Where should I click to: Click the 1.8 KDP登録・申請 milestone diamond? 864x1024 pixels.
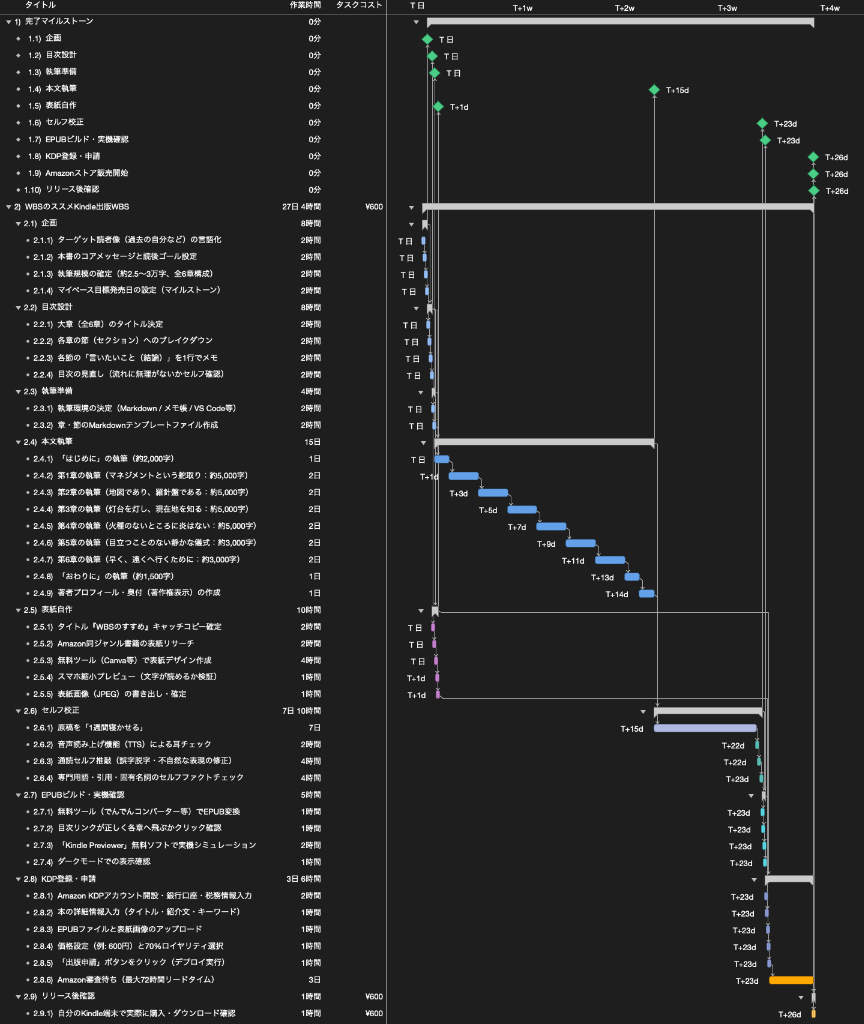813,157
